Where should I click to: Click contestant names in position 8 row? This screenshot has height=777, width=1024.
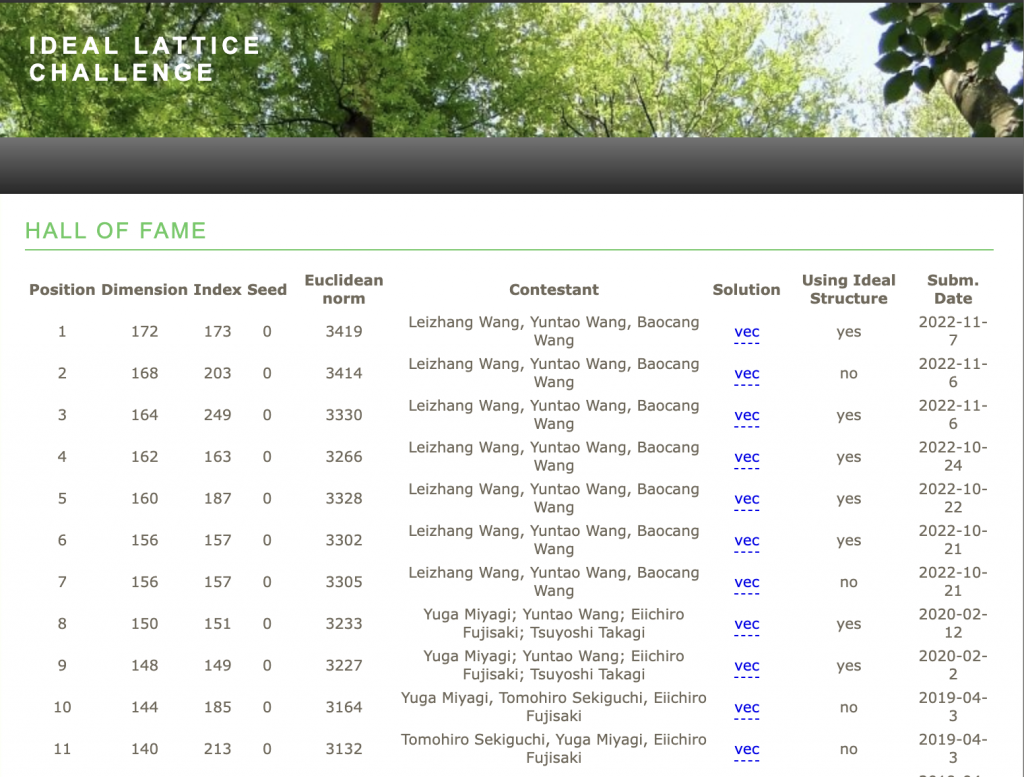coord(554,624)
